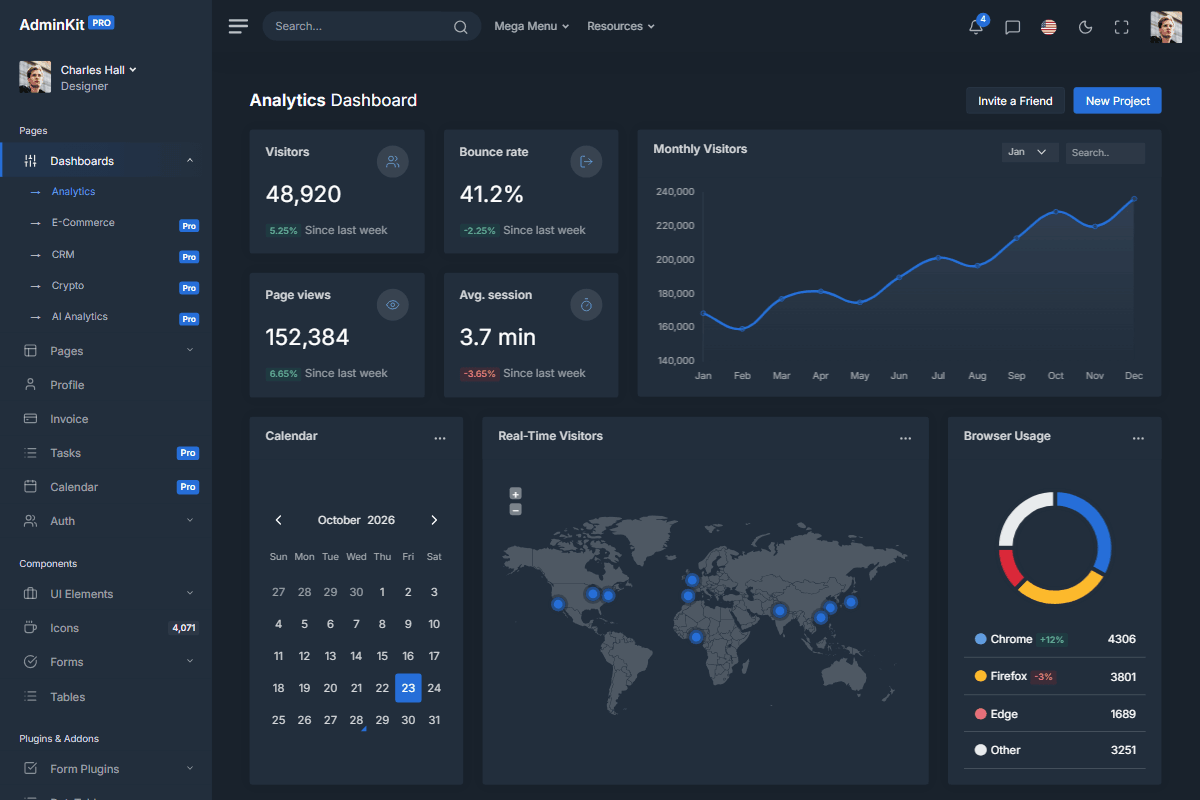Open the Jan month dropdown
The width and height of the screenshot is (1200, 800).
[x=1030, y=152]
